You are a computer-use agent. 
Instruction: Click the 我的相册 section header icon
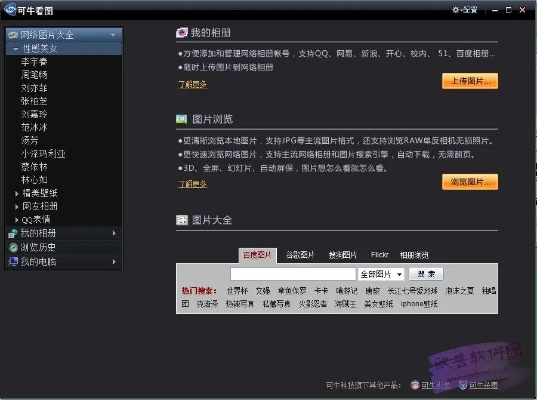point(182,33)
